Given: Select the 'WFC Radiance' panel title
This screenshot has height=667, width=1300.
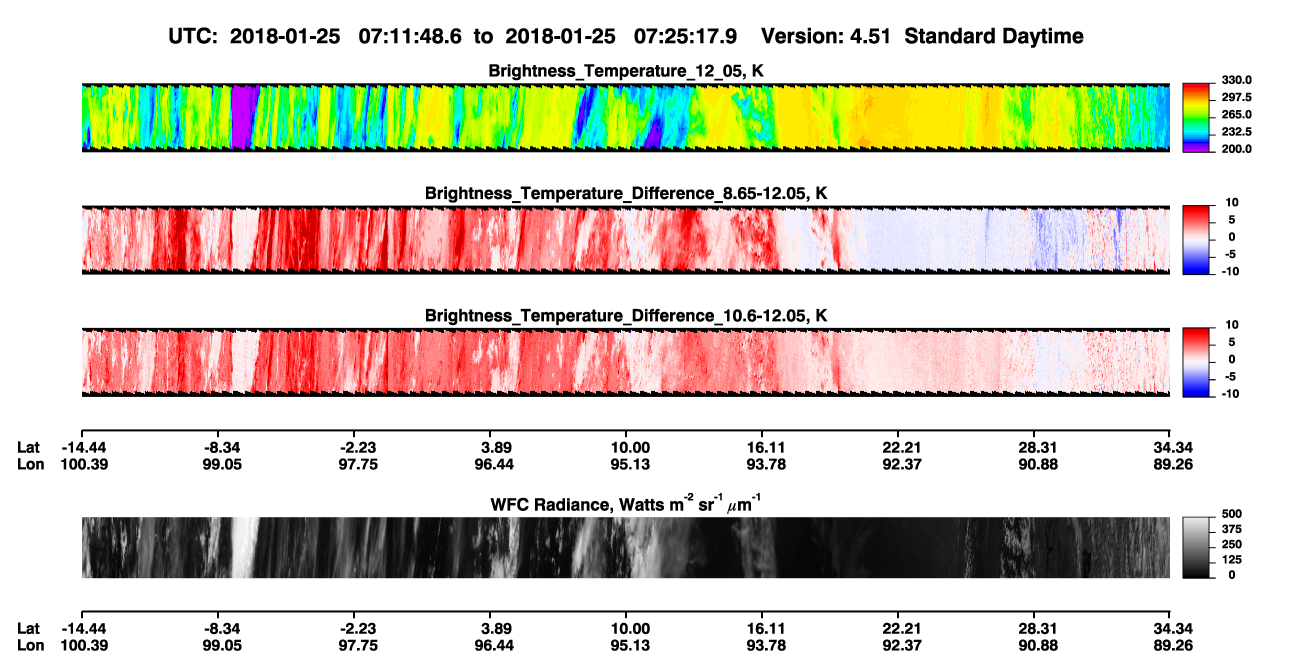Looking at the screenshot, I should click(x=626, y=504).
